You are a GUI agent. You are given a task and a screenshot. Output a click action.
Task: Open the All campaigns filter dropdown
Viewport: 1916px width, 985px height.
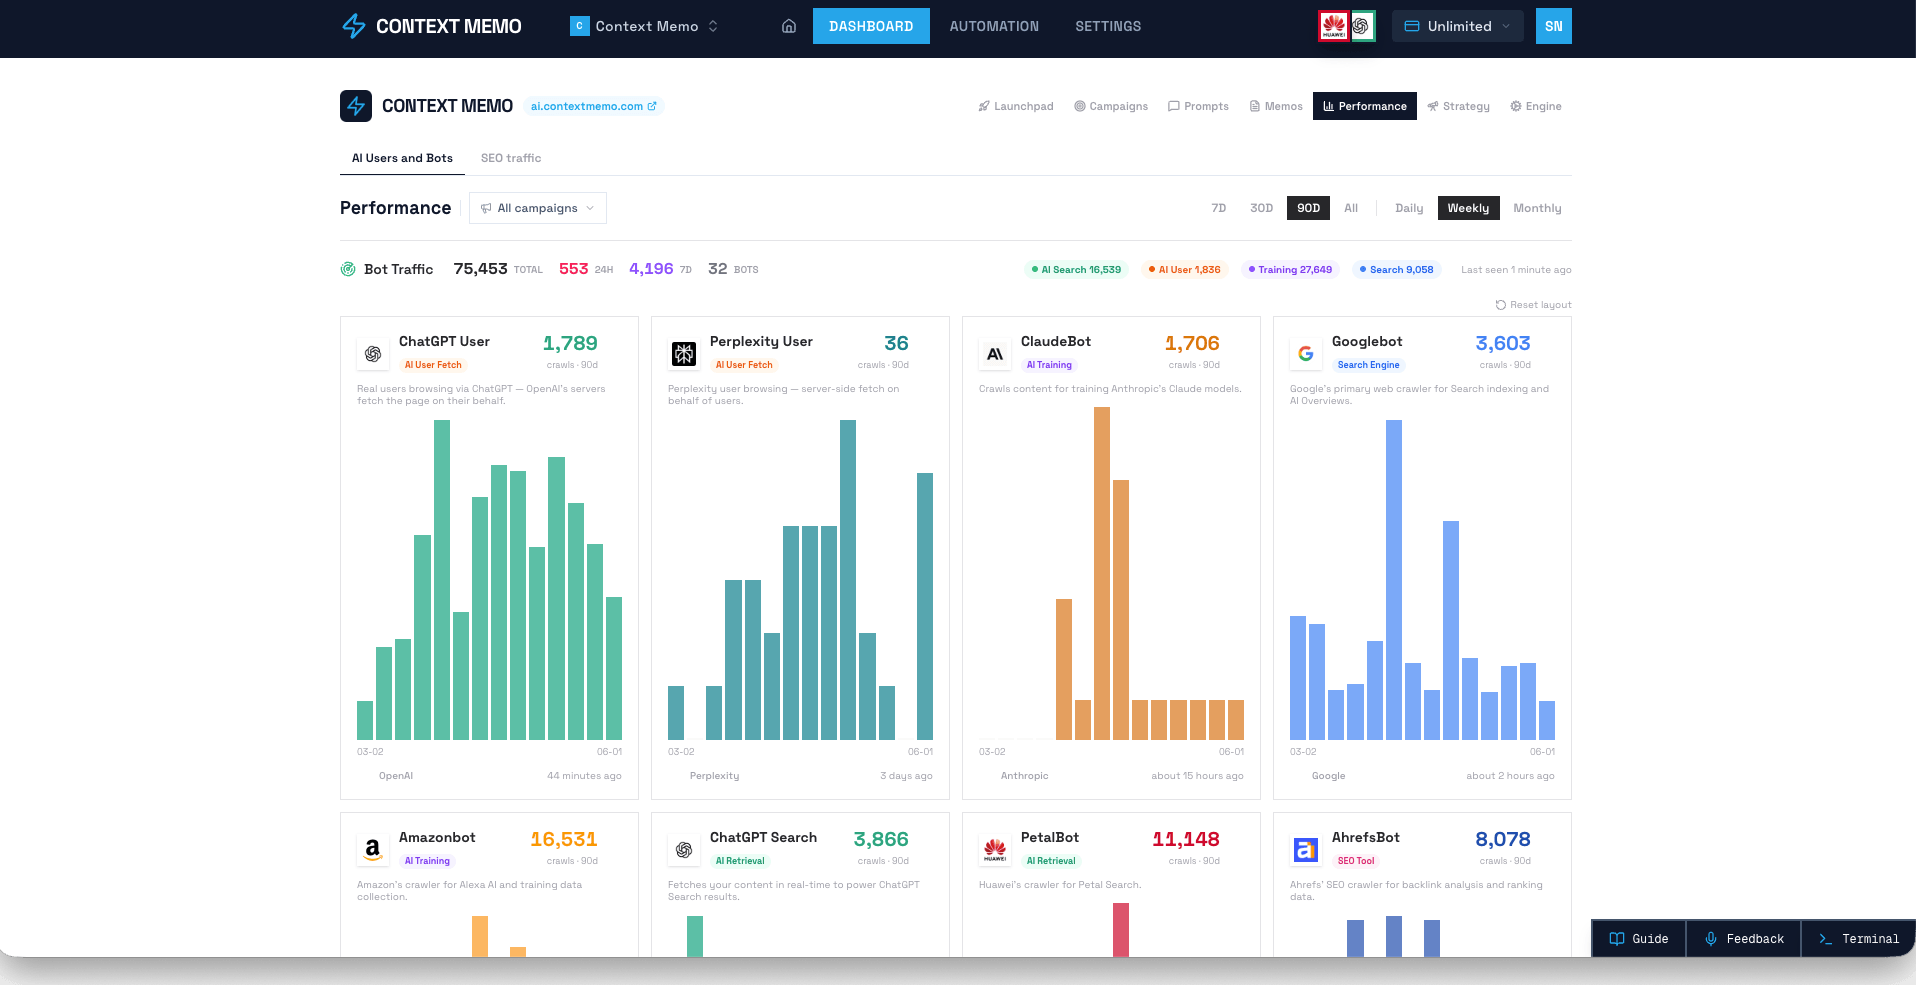[538, 208]
